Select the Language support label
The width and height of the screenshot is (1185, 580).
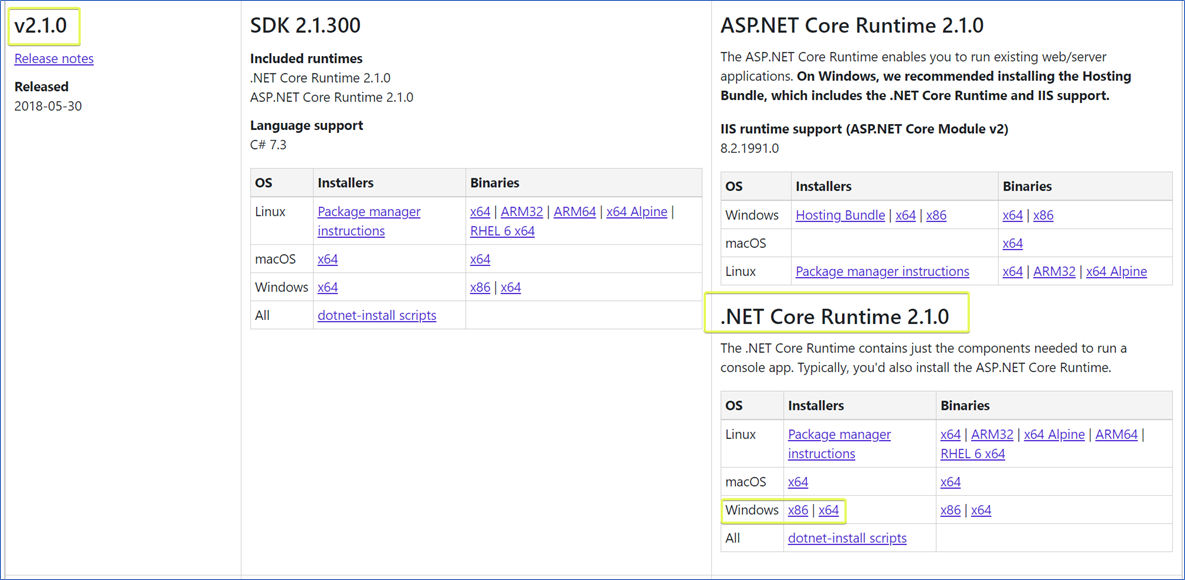pos(307,126)
